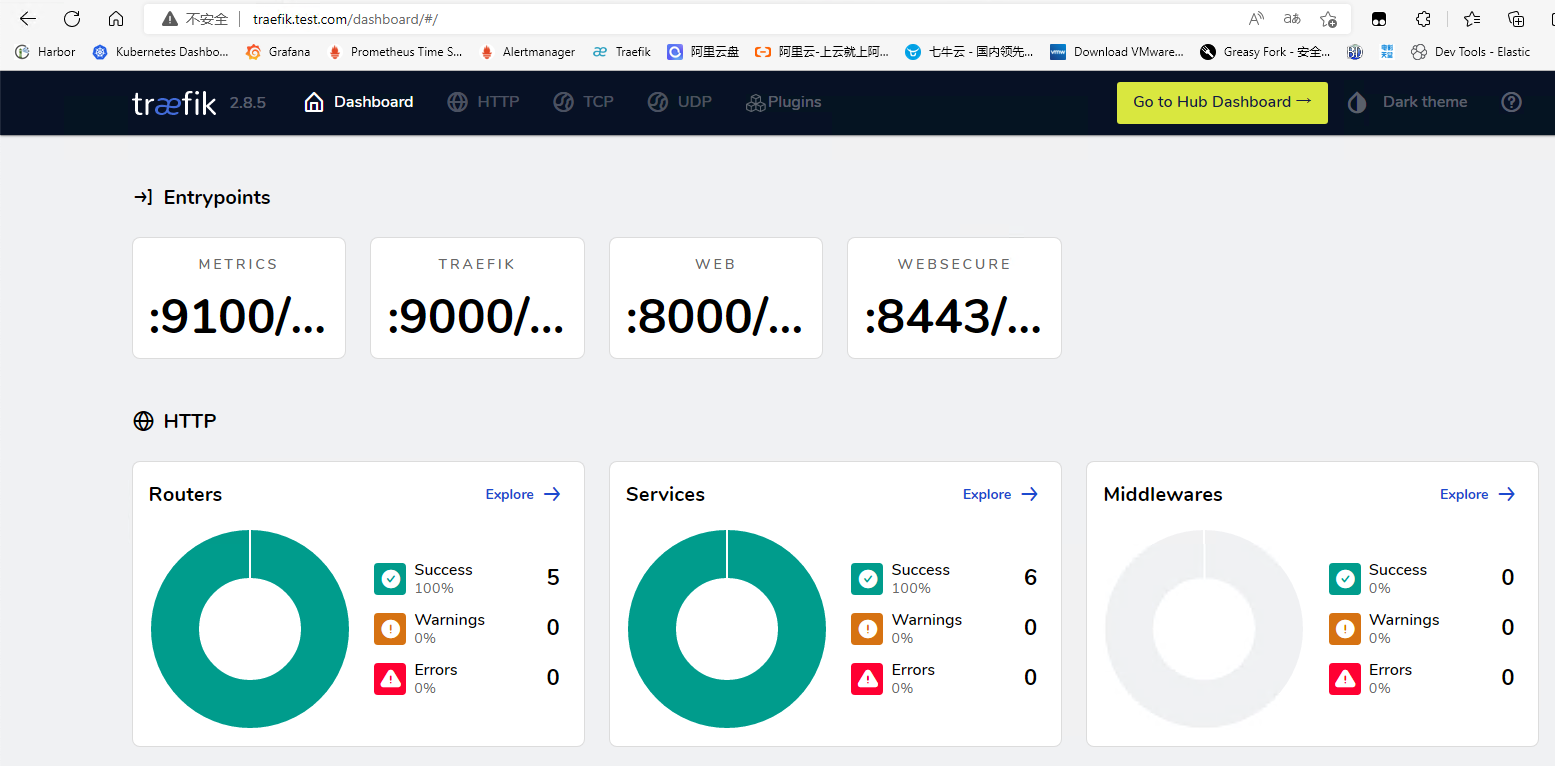Explore the Middlewares card
The width and height of the screenshot is (1555, 766).
coord(1478,494)
